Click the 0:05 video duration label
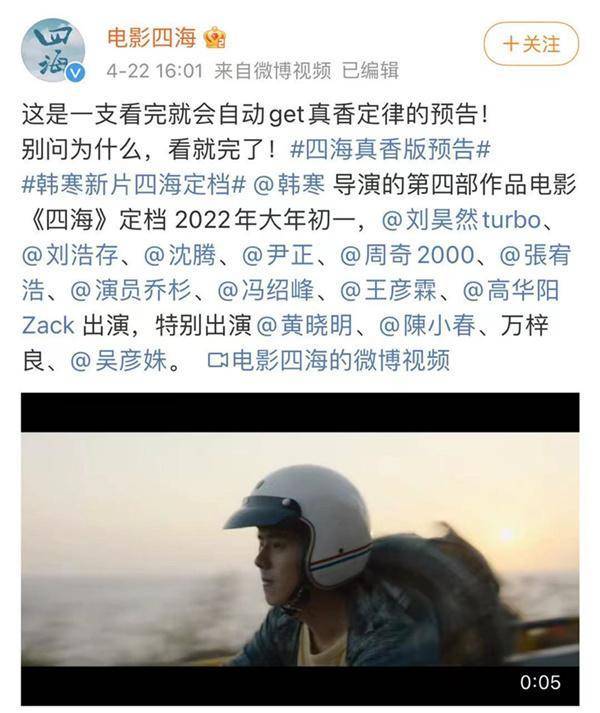600x713 pixels. point(540,682)
